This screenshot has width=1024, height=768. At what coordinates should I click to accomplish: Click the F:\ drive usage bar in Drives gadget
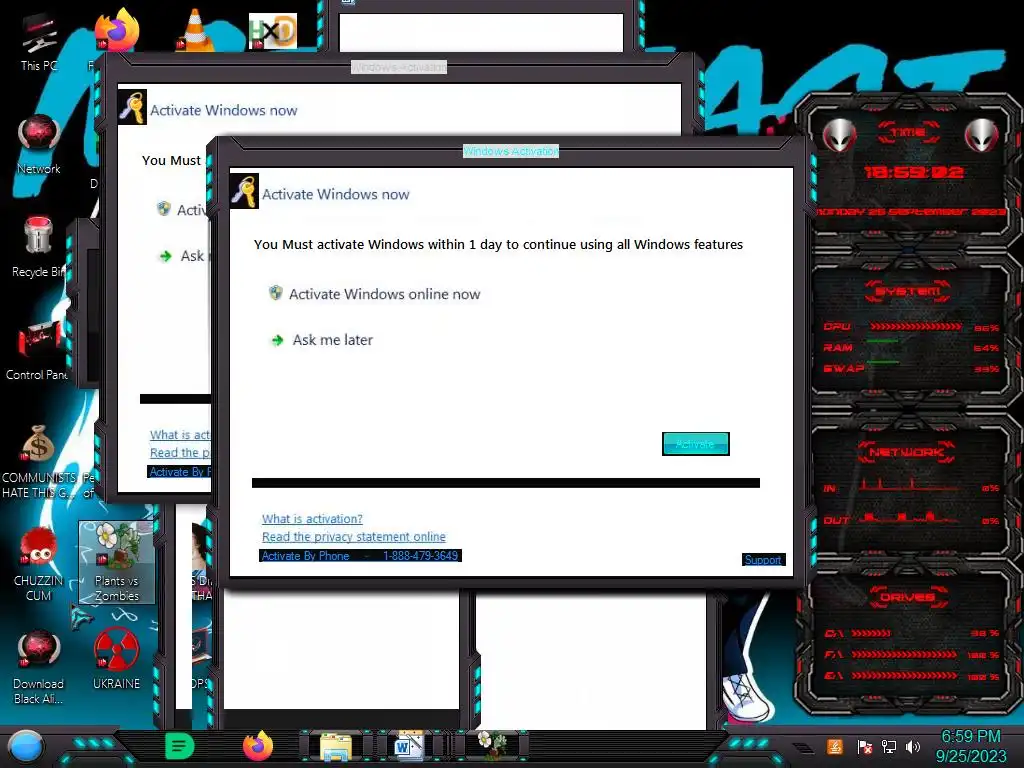(x=904, y=654)
